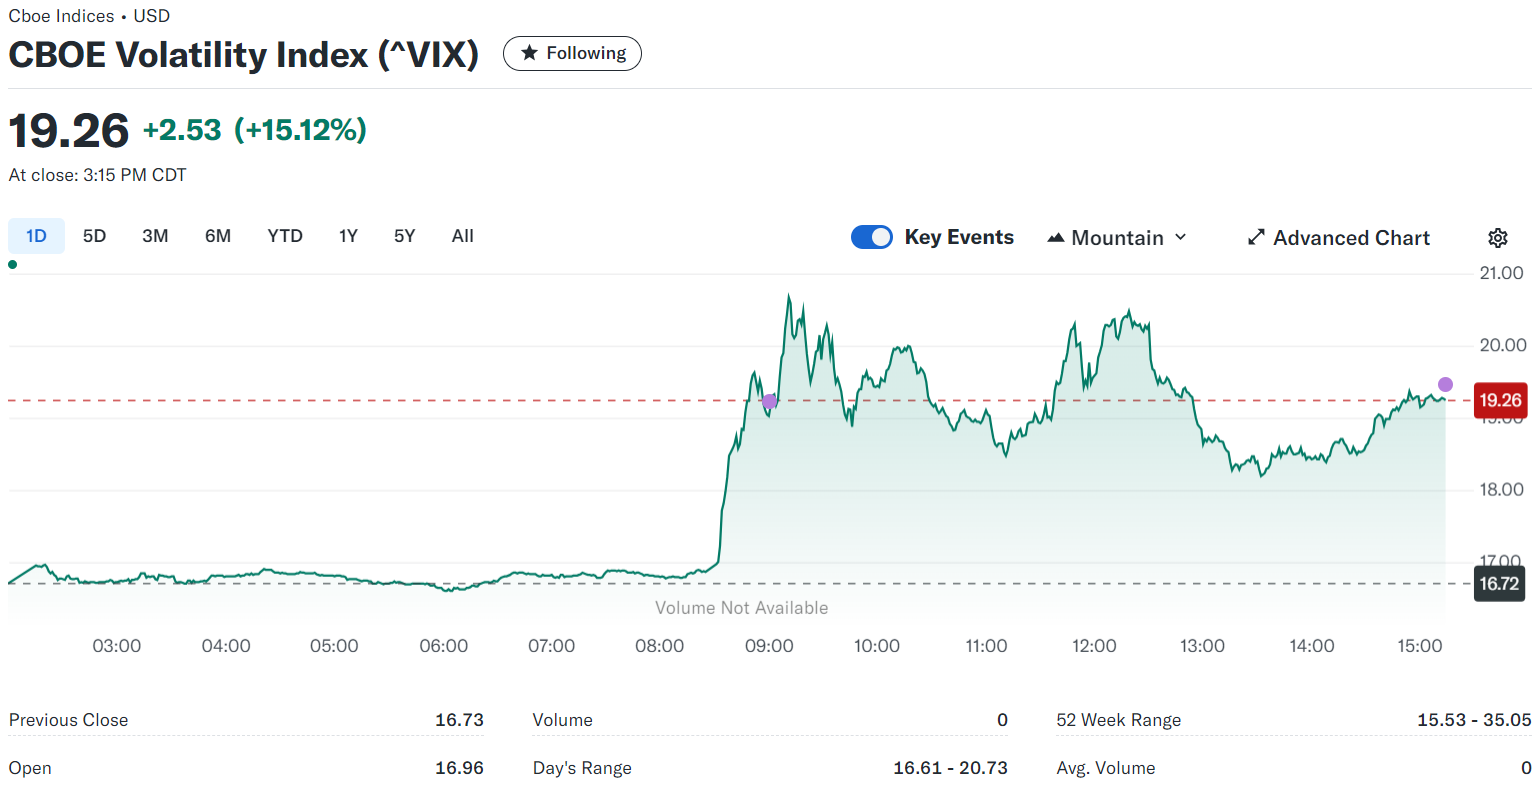Open chart settings gear icon
The height and width of the screenshot is (785, 1539).
(x=1497, y=238)
